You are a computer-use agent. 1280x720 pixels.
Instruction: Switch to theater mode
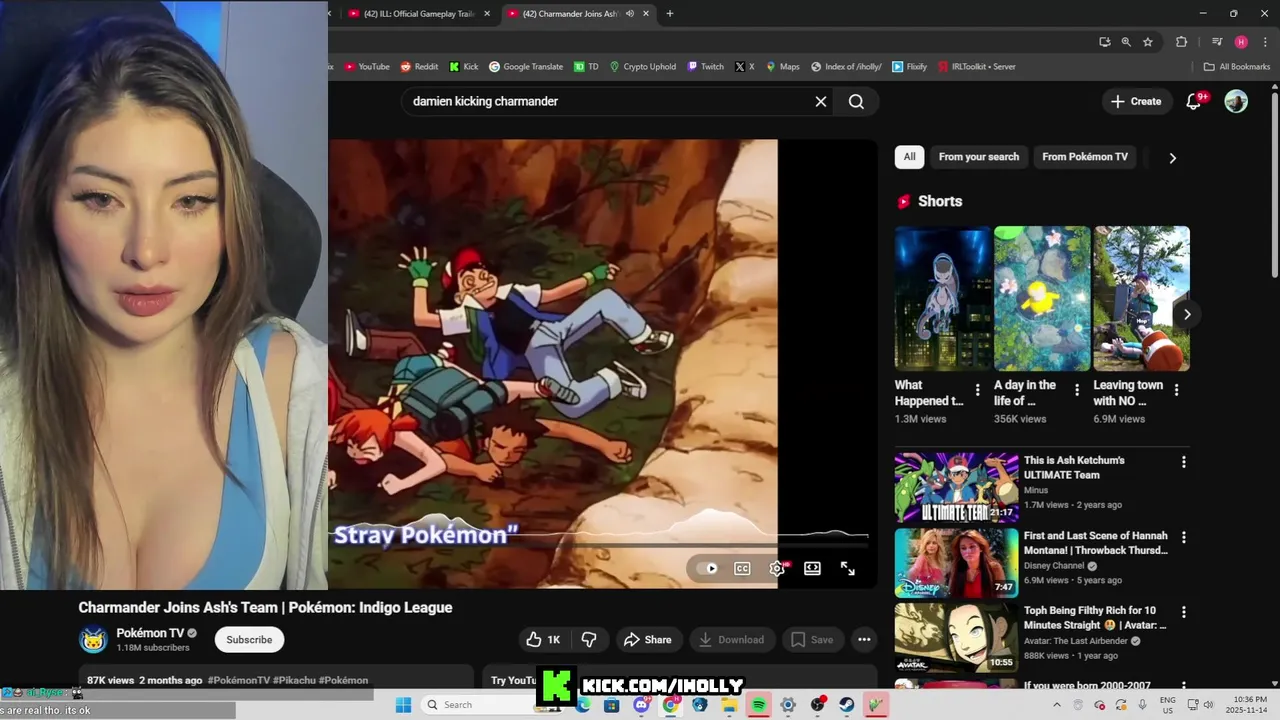pos(812,568)
